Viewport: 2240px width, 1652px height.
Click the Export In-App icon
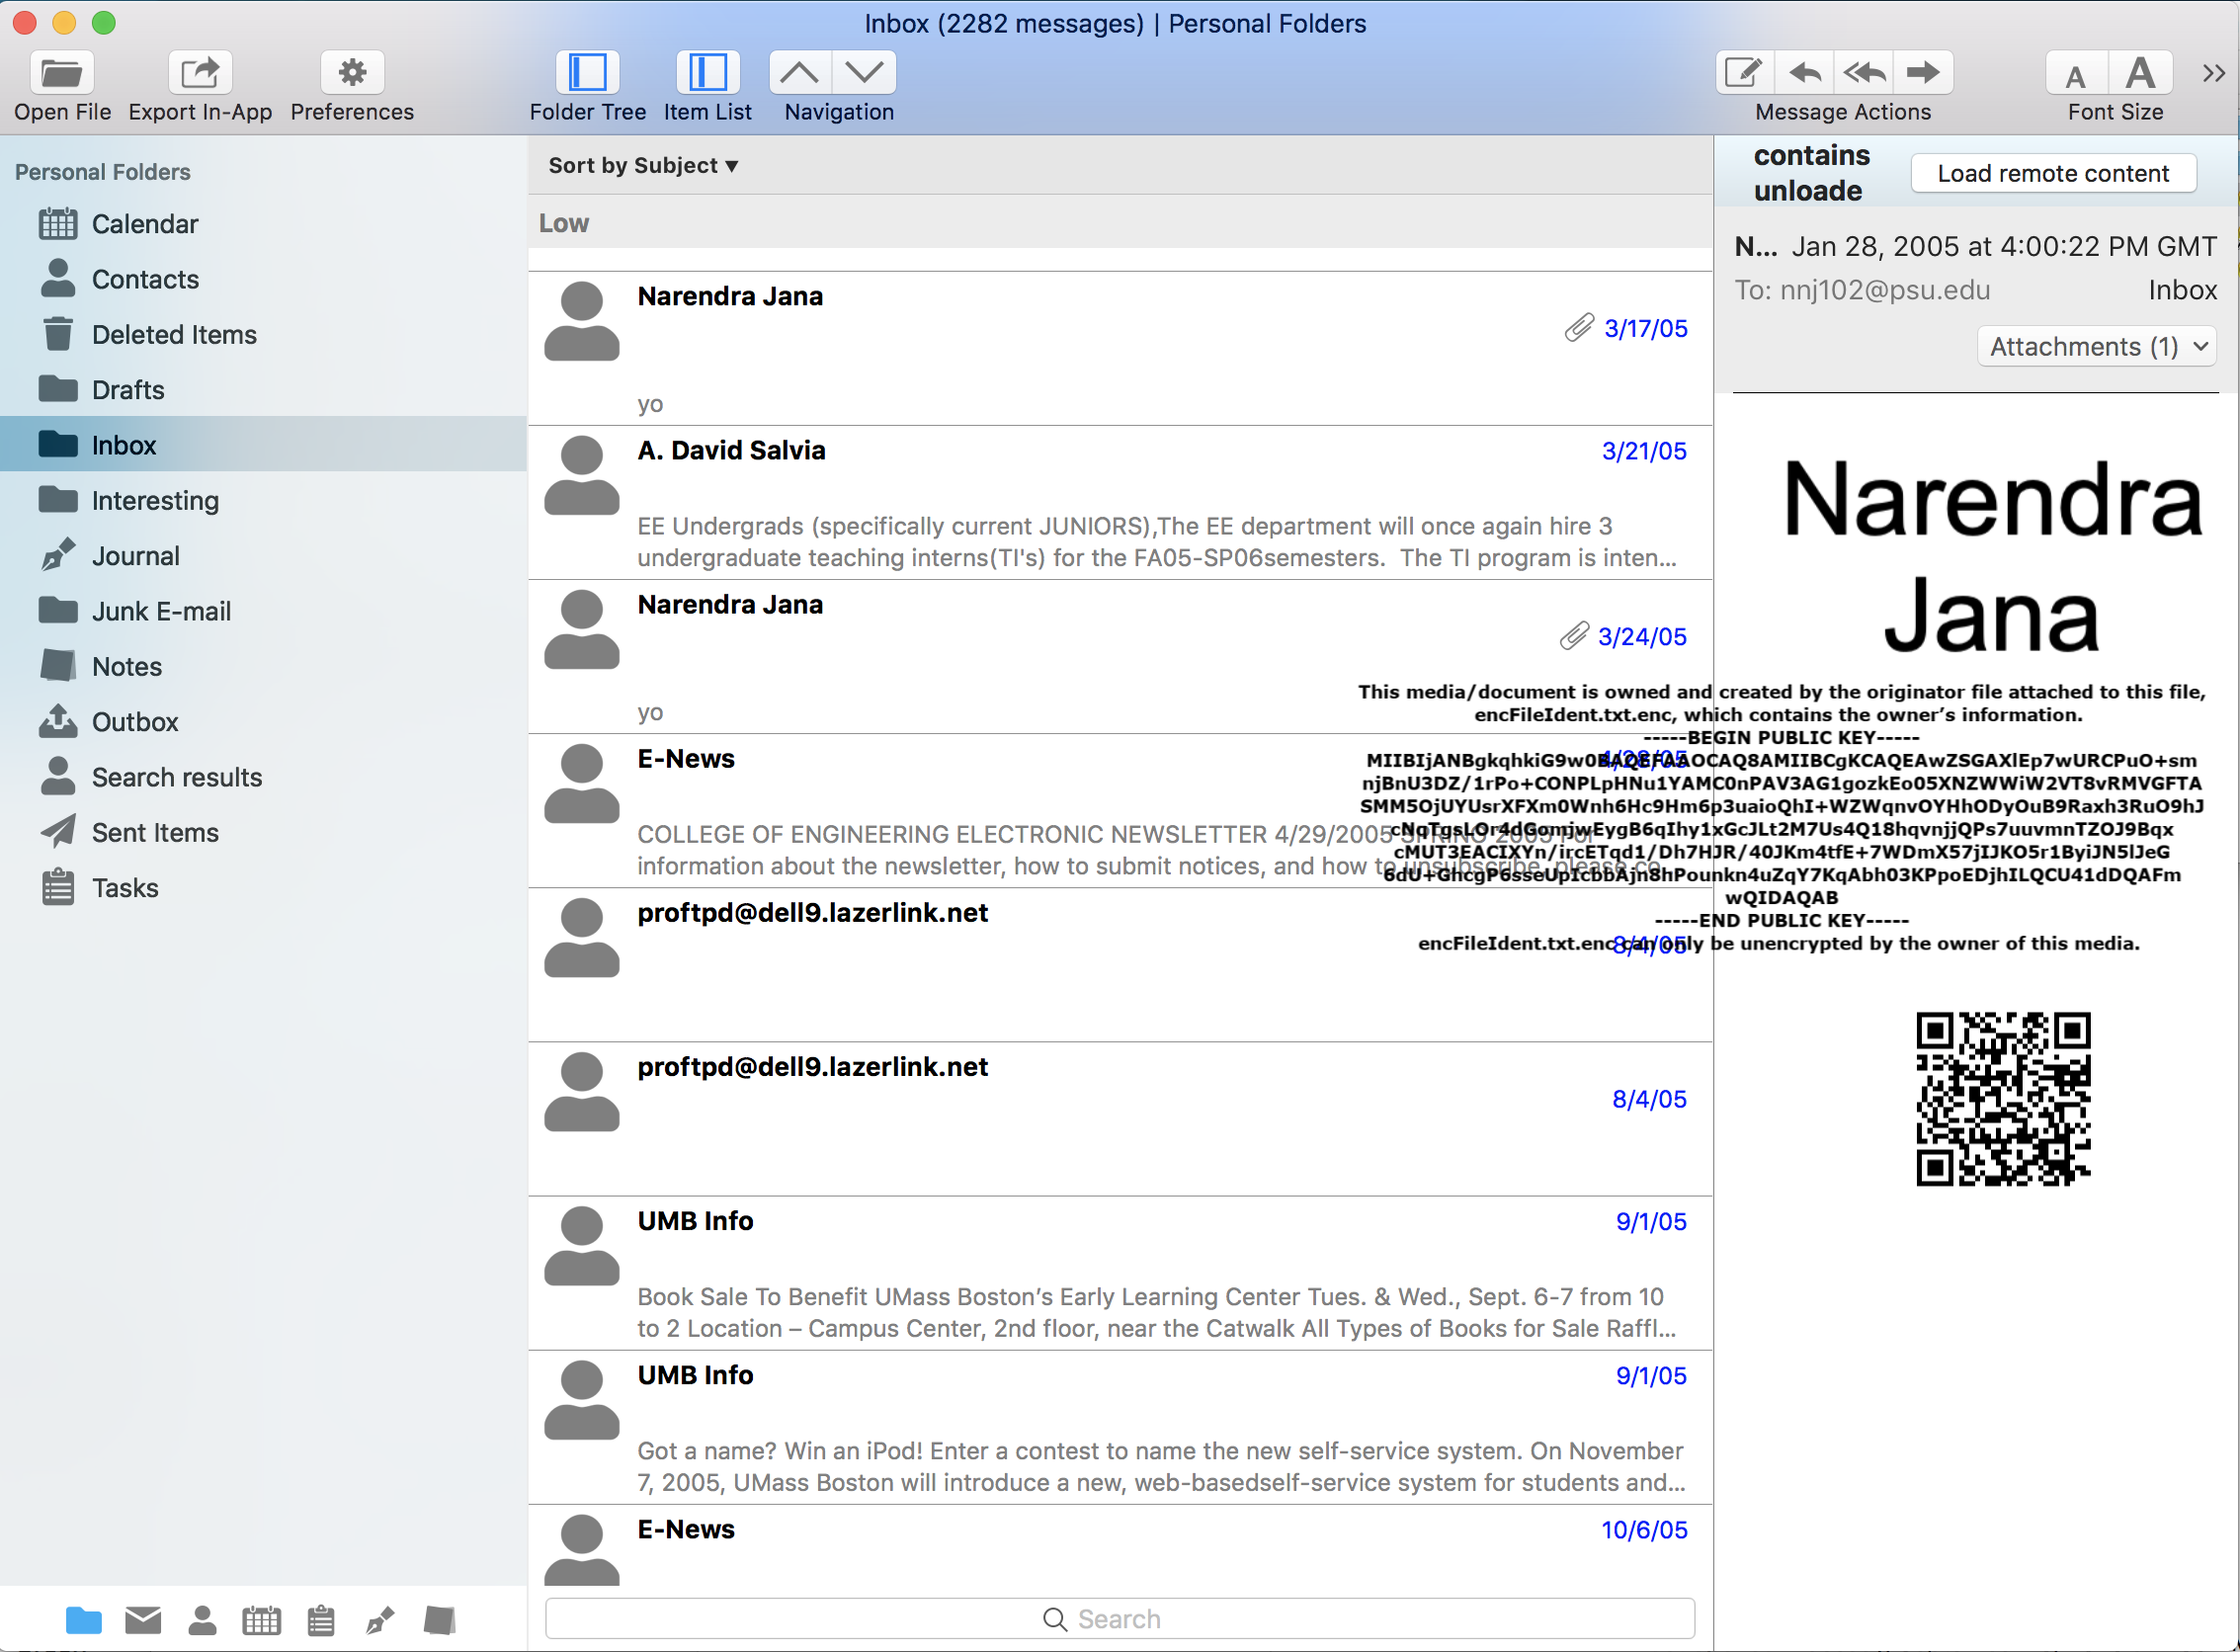point(200,73)
